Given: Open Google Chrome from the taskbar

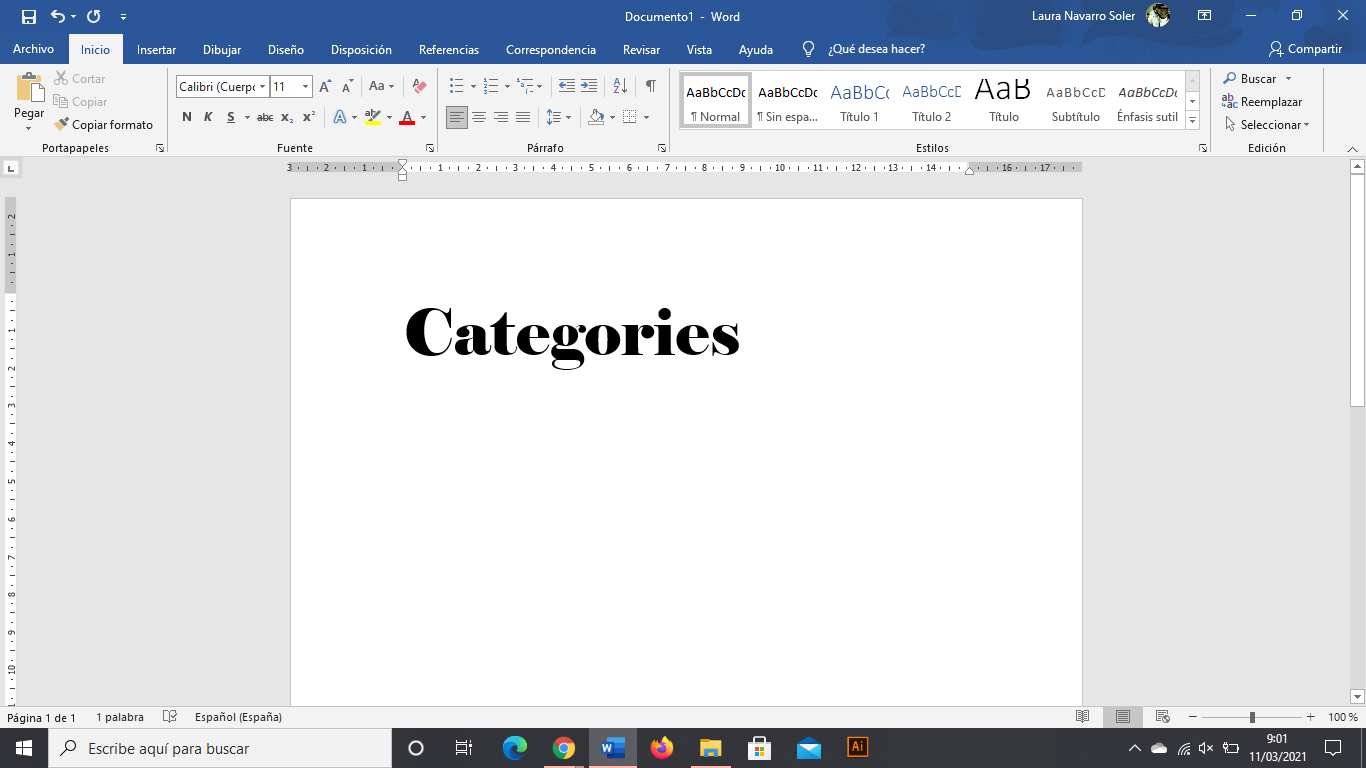Looking at the screenshot, I should pos(564,748).
